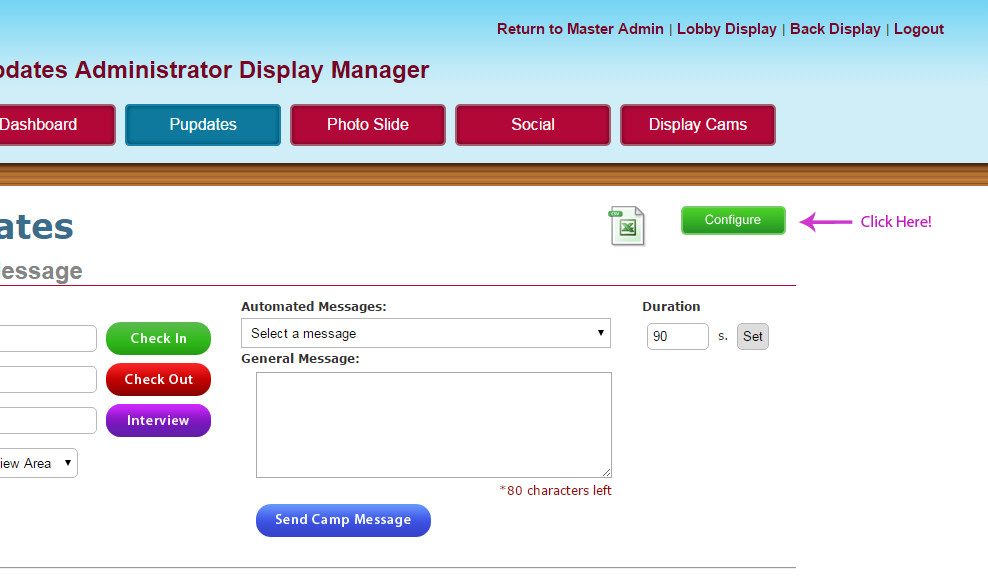Click the green Configure button
This screenshot has width=988, height=584.
point(733,220)
